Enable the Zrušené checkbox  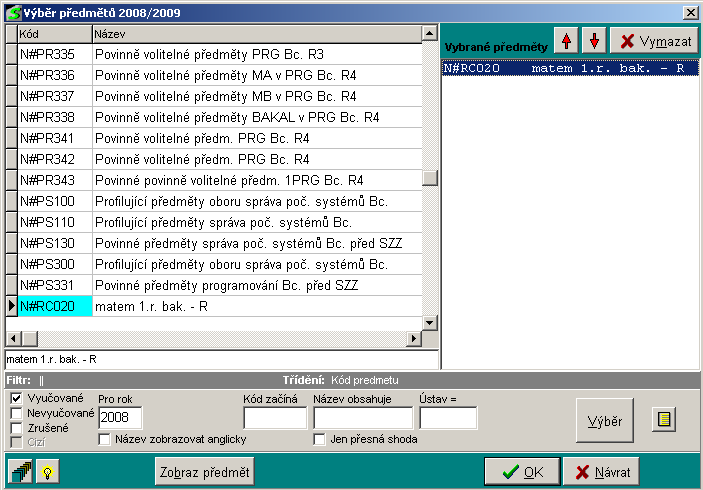pyautogui.click(x=17, y=428)
